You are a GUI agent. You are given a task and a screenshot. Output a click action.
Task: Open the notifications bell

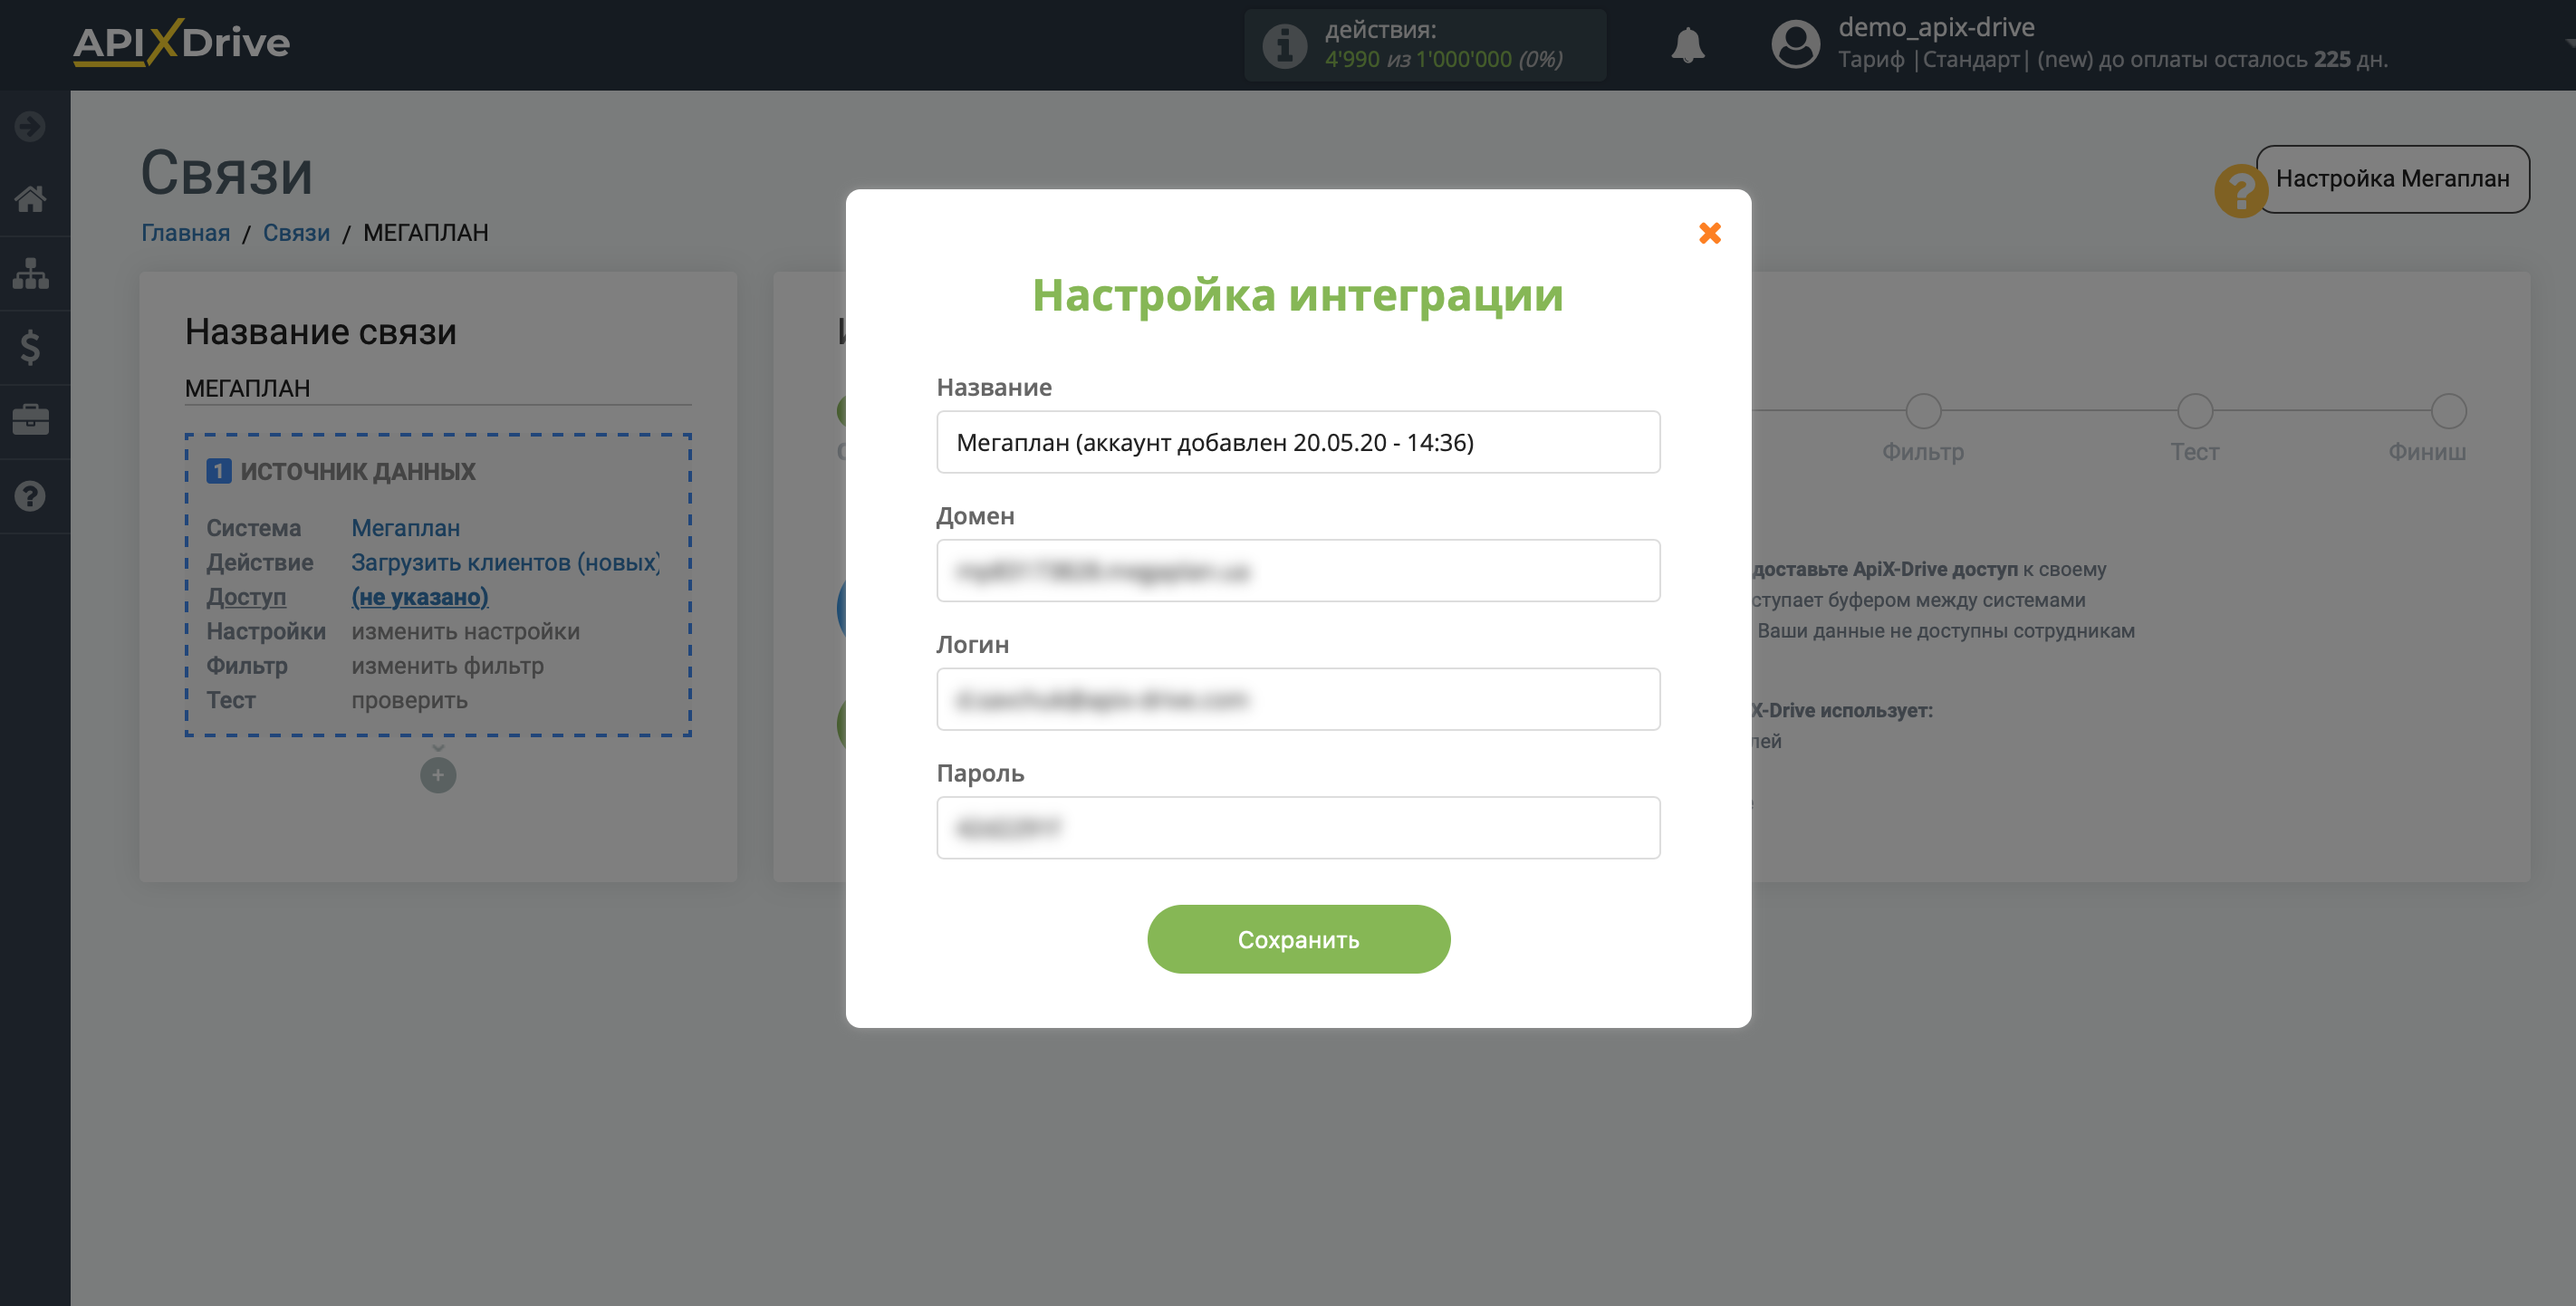(1687, 45)
